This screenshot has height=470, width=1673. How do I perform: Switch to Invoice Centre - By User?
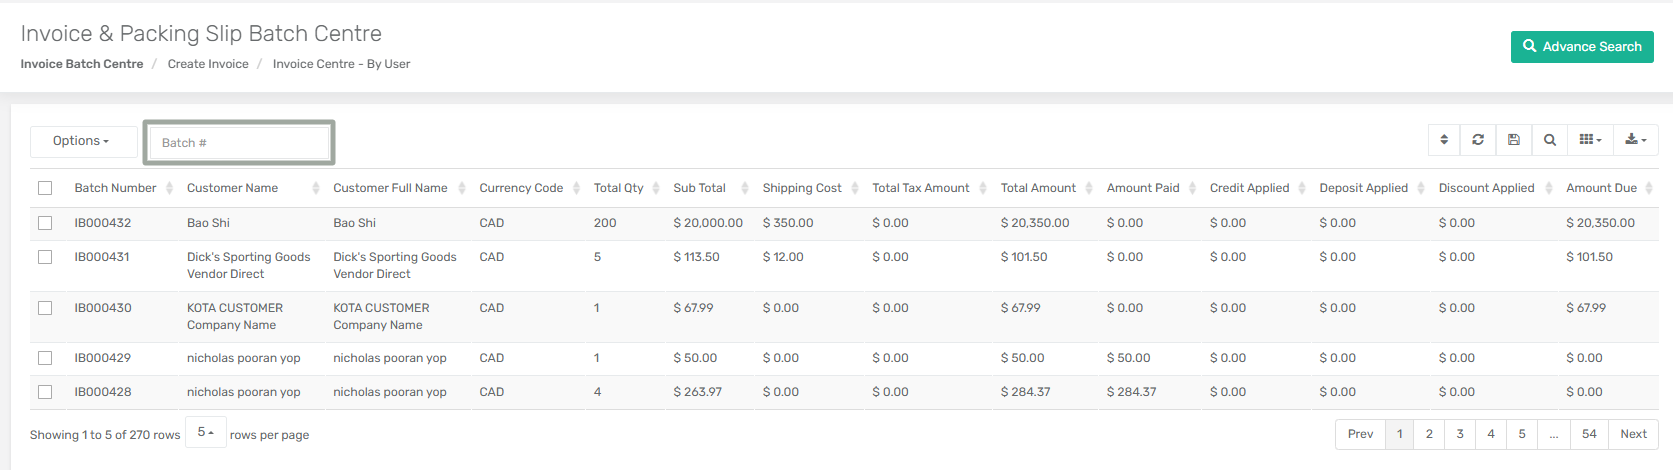click(x=341, y=64)
